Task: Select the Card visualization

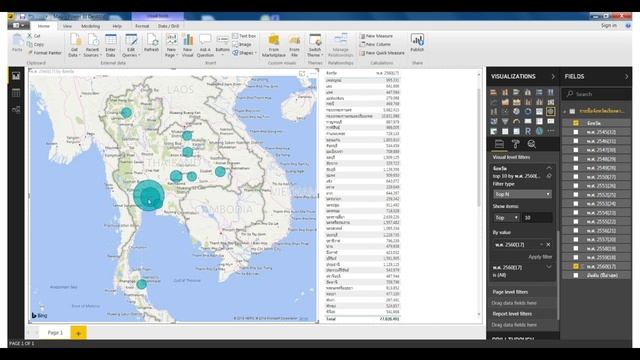Action: [528, 121]
